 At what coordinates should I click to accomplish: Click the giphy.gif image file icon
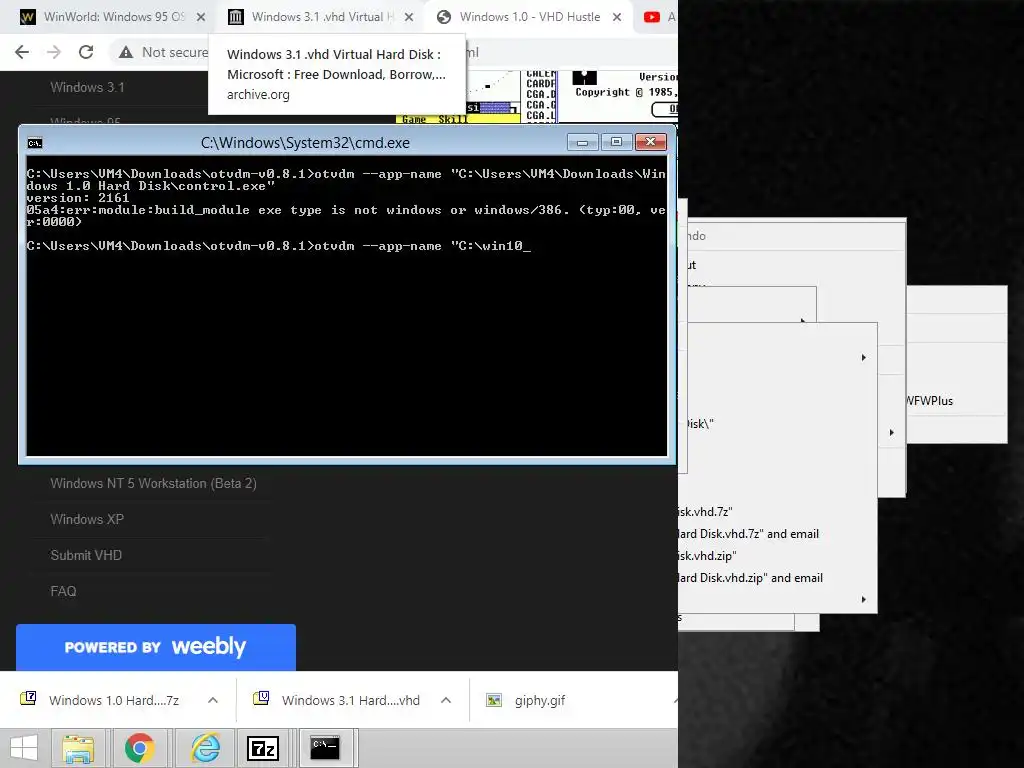point(494,700)
